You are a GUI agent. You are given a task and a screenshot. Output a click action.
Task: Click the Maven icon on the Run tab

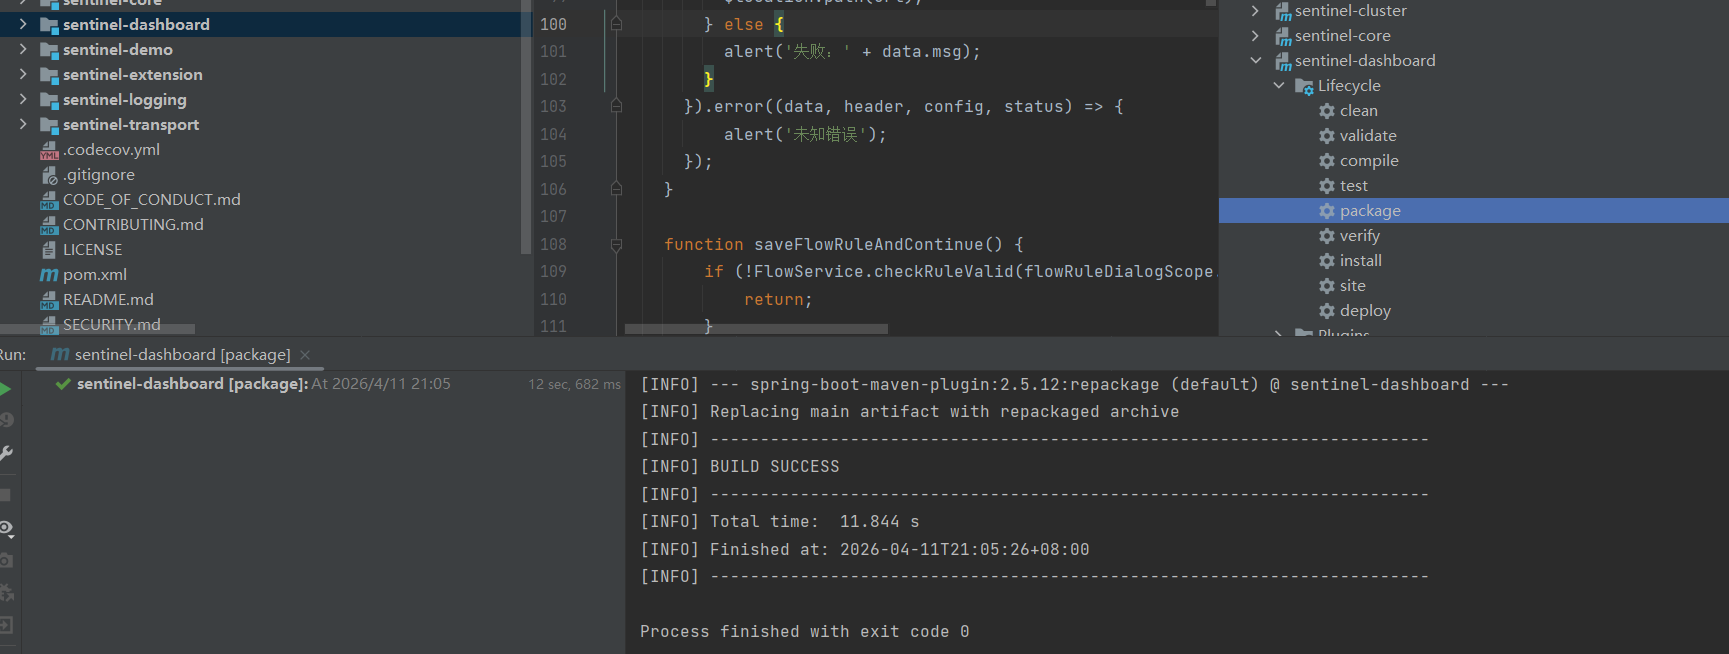click(x=60, y=354)
